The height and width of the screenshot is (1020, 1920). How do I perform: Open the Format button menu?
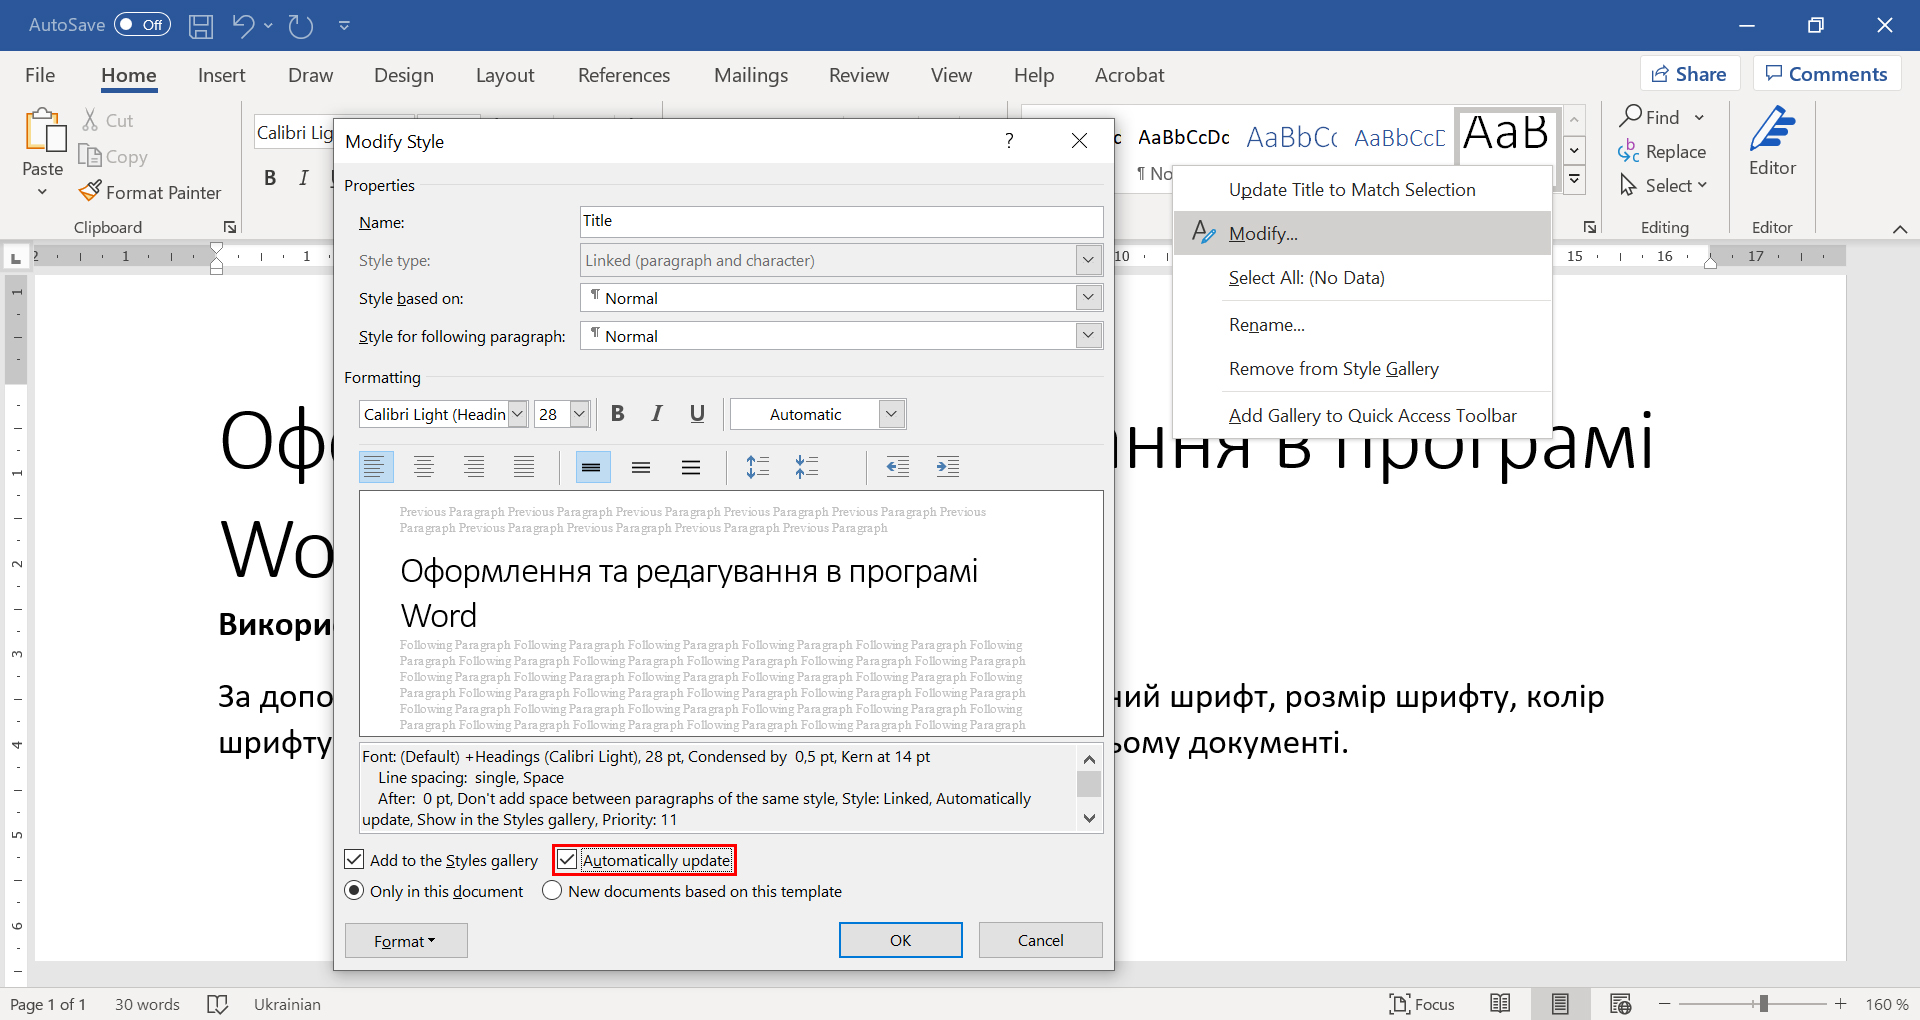405,941
